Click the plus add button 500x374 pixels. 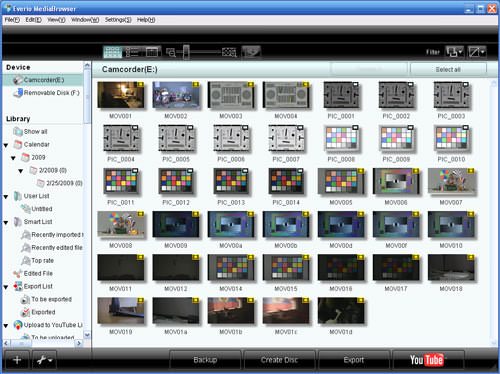point(17,360)
